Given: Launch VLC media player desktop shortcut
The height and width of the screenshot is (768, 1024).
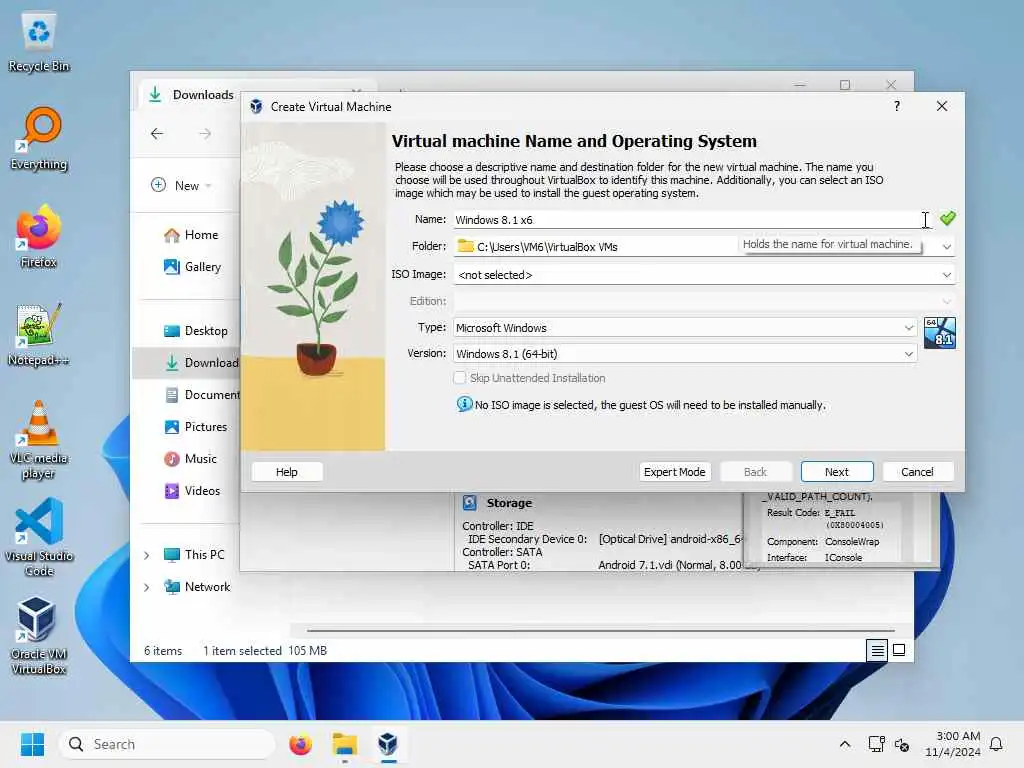Looking at the screenshot, I should pyautogui.click(x=39, y=440).
